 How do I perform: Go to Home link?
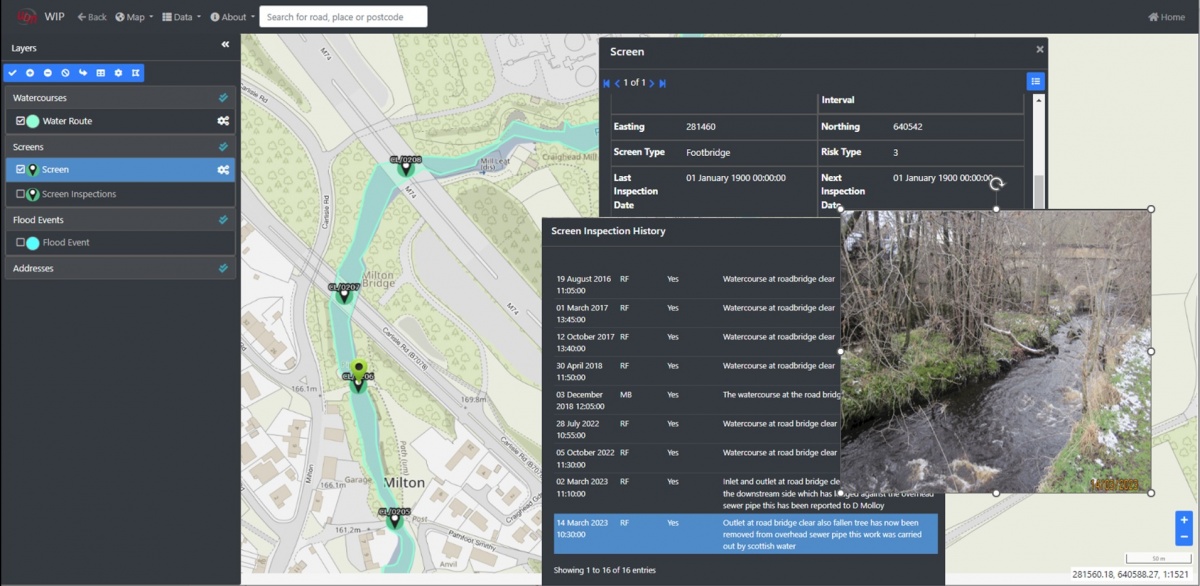tap(1166, 17)
